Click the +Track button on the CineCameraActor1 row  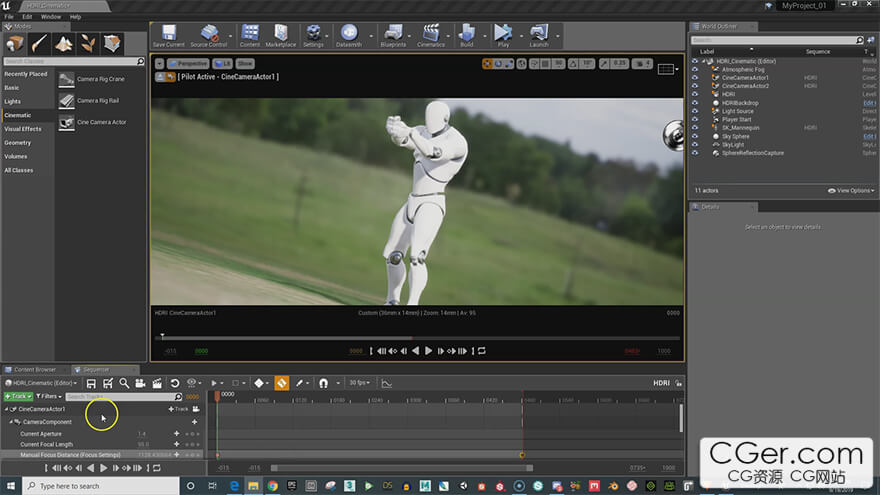[178, 409]
